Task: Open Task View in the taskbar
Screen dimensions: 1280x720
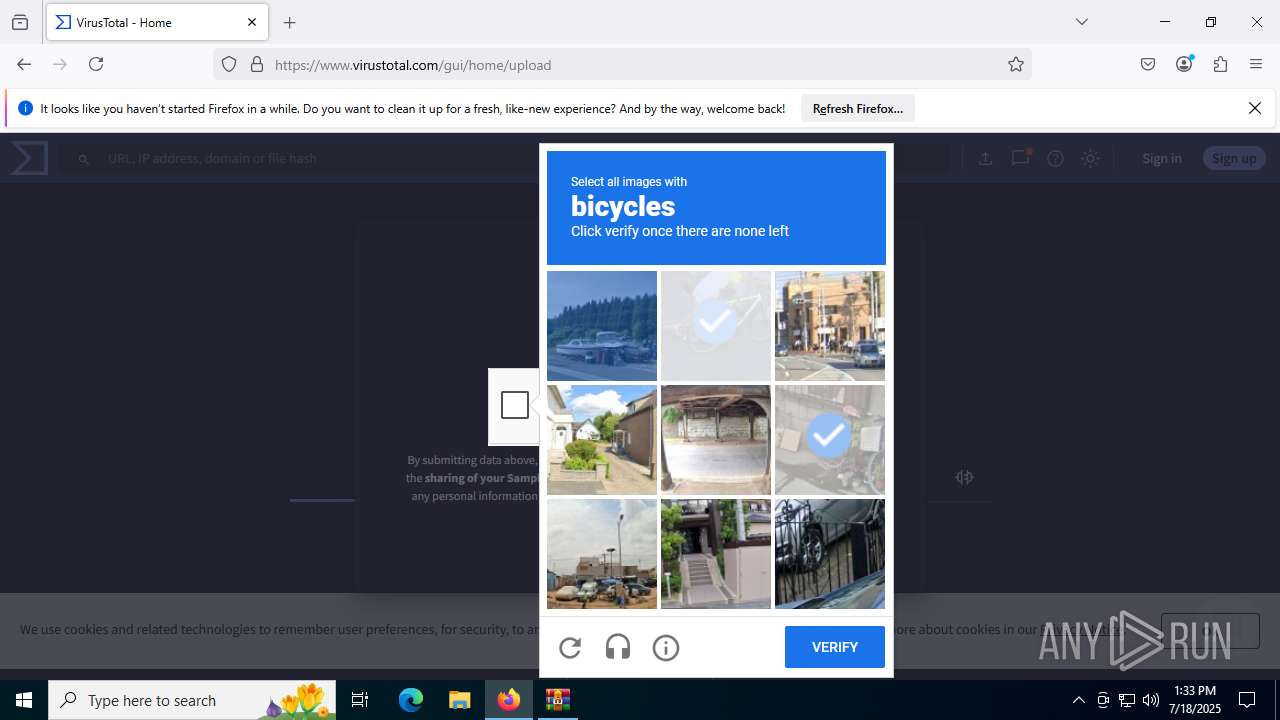Action: [360, 700]
